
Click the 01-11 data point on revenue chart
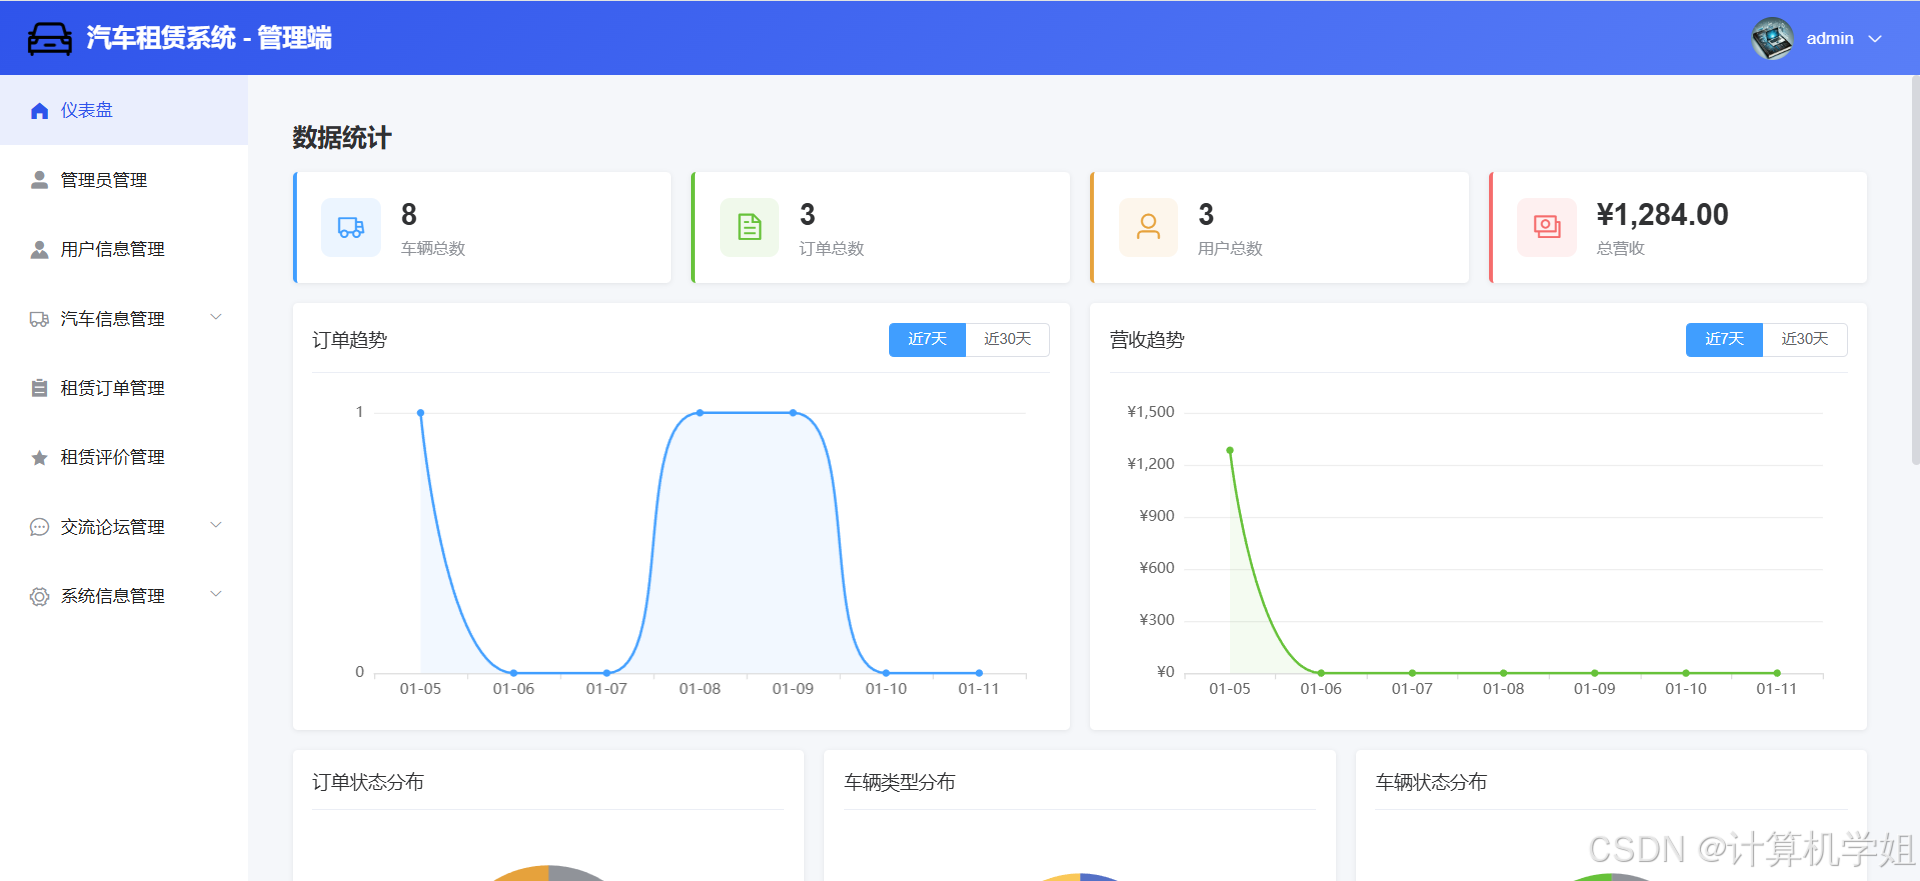[x=1777, y=673]
